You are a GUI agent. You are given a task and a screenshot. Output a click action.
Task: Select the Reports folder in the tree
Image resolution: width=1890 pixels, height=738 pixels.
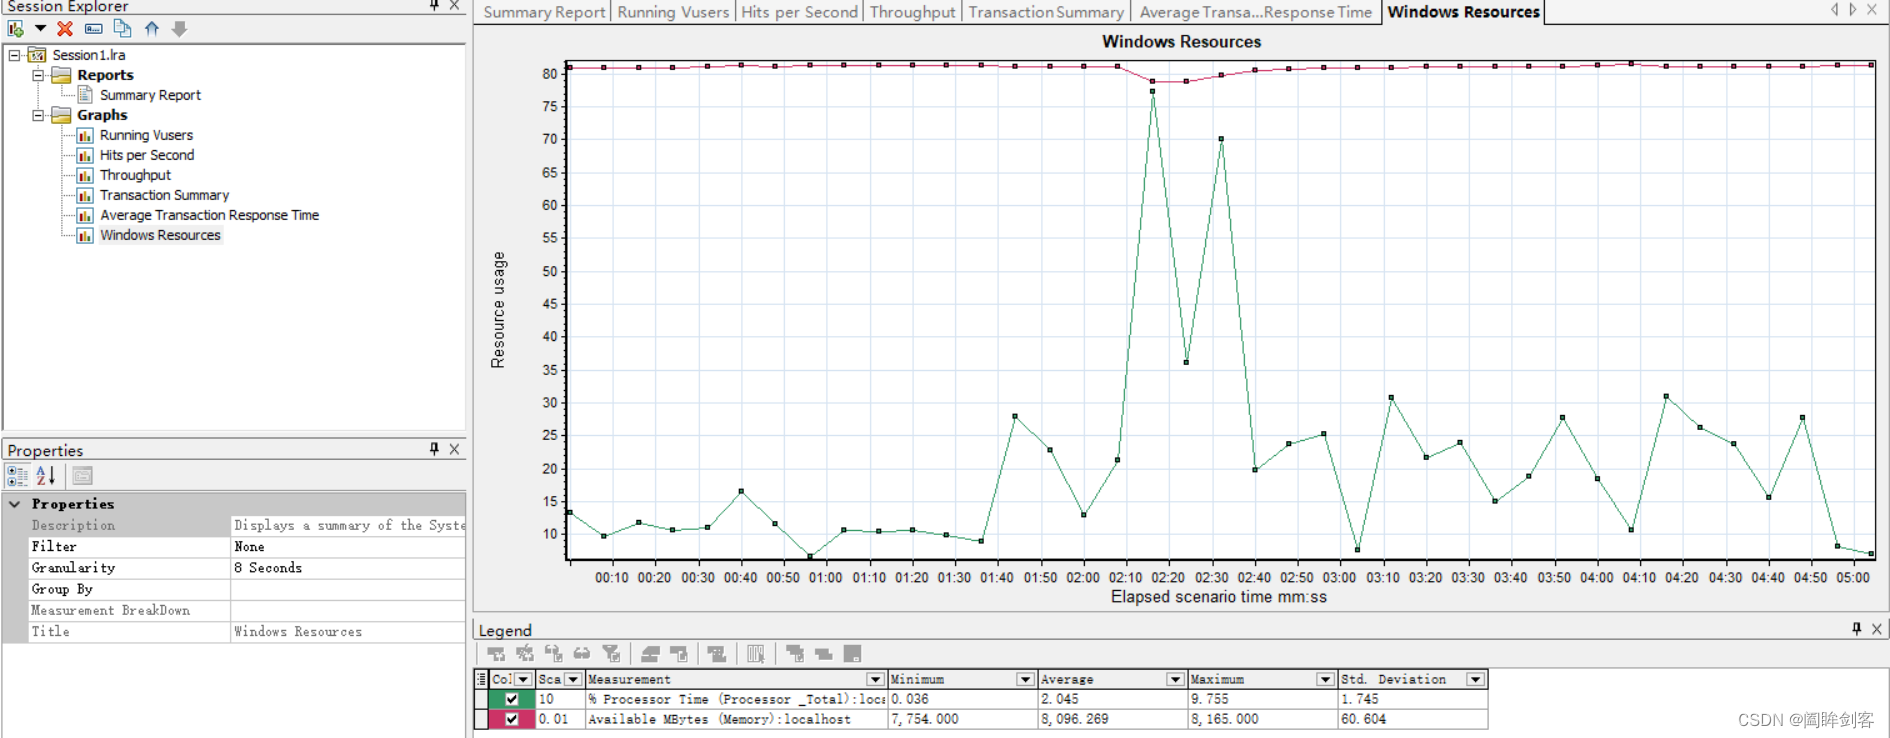[x=105, y=75]
